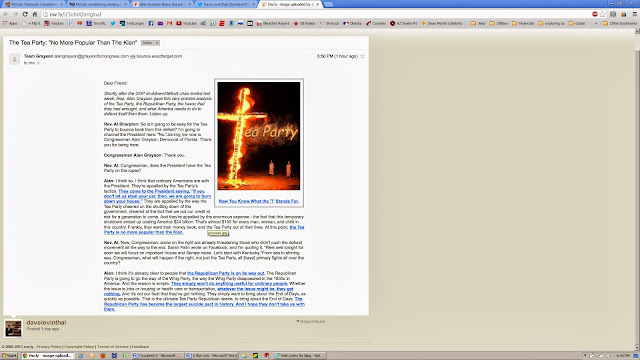
Task: Open the TwitLonger bookmark
Action: 132,23
